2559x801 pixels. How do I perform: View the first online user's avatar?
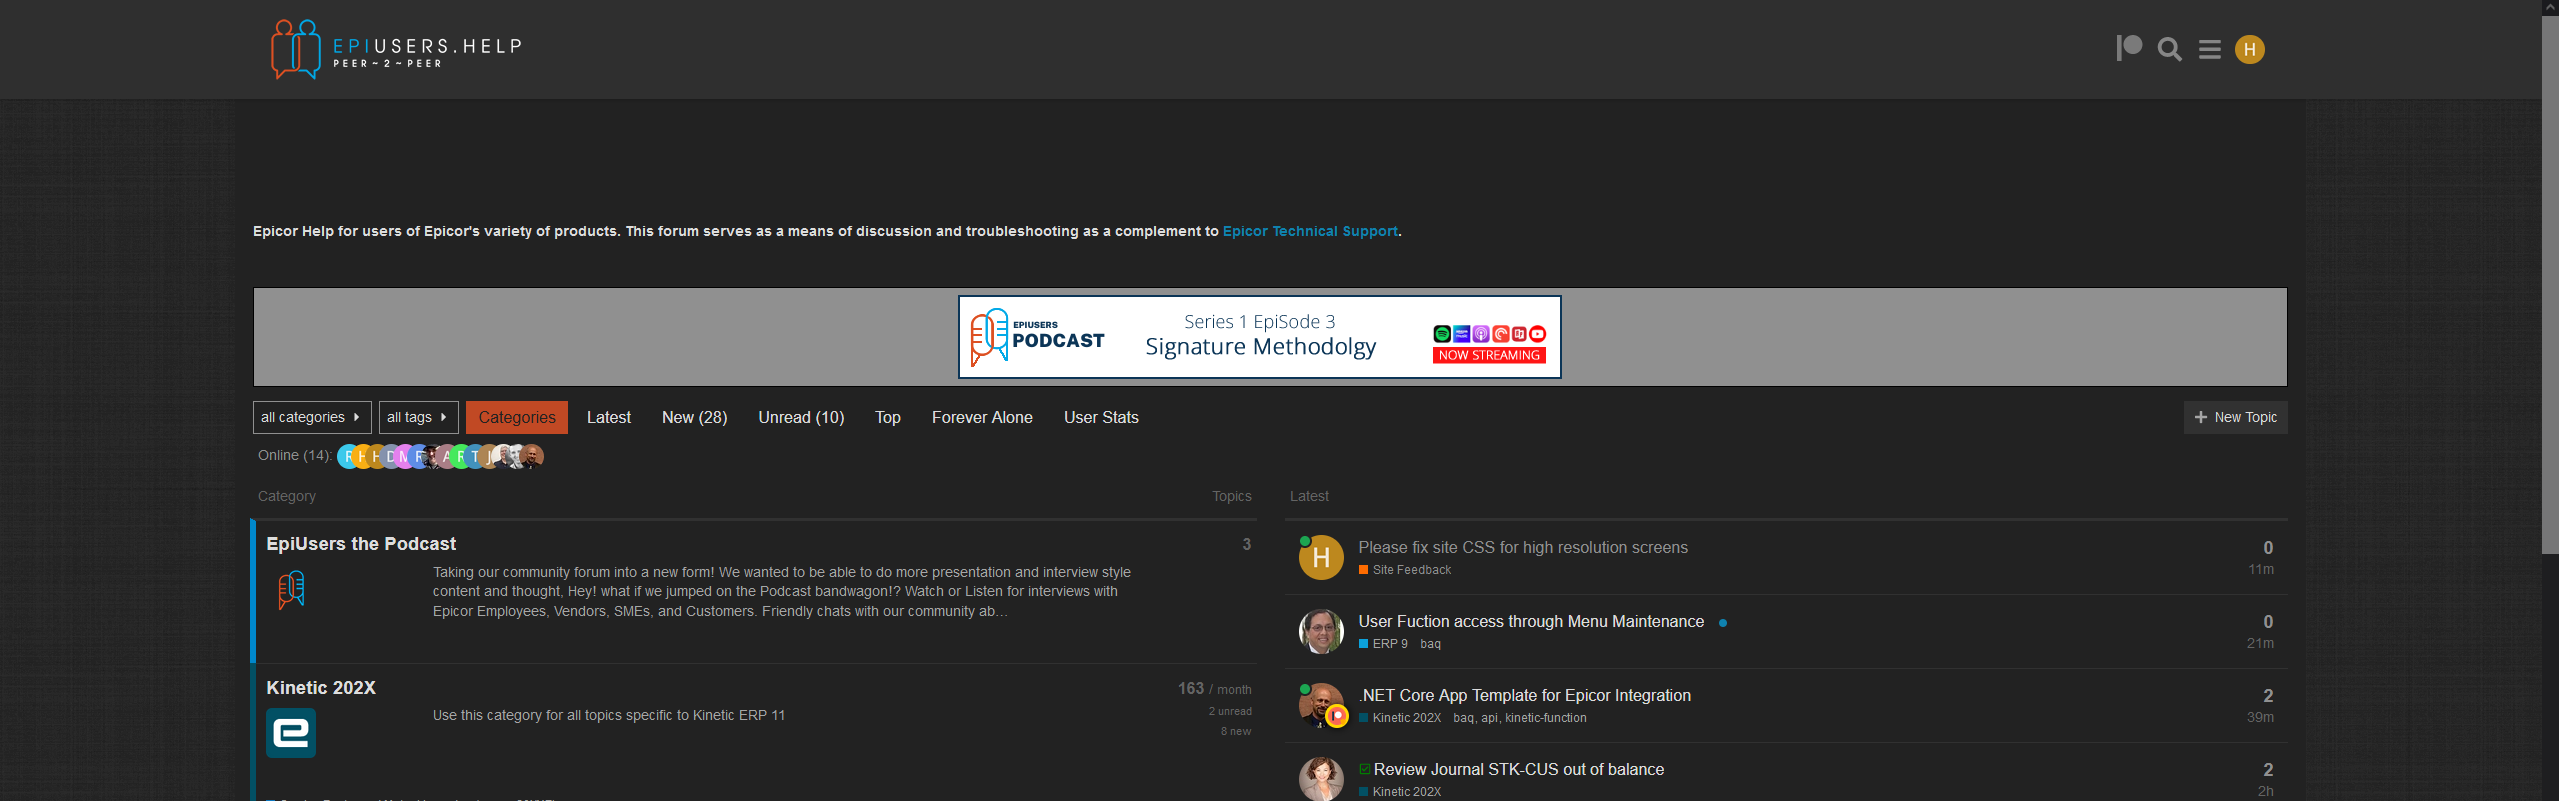point(348,456)
